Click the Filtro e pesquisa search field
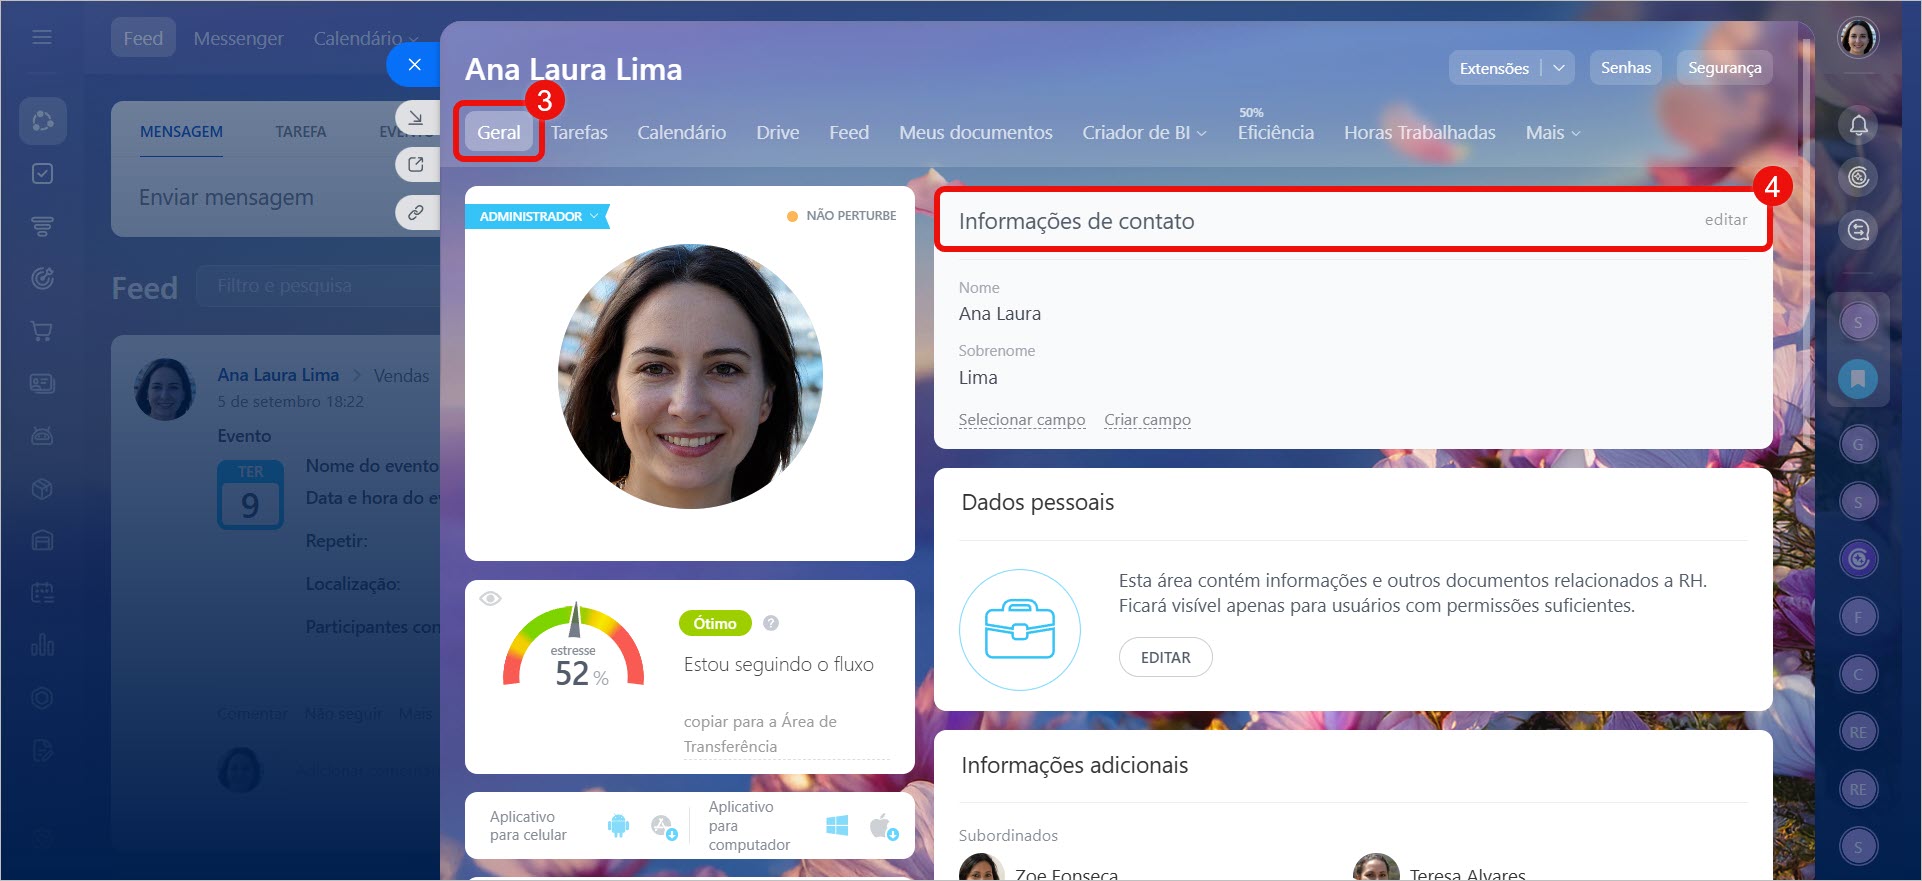 318,286
